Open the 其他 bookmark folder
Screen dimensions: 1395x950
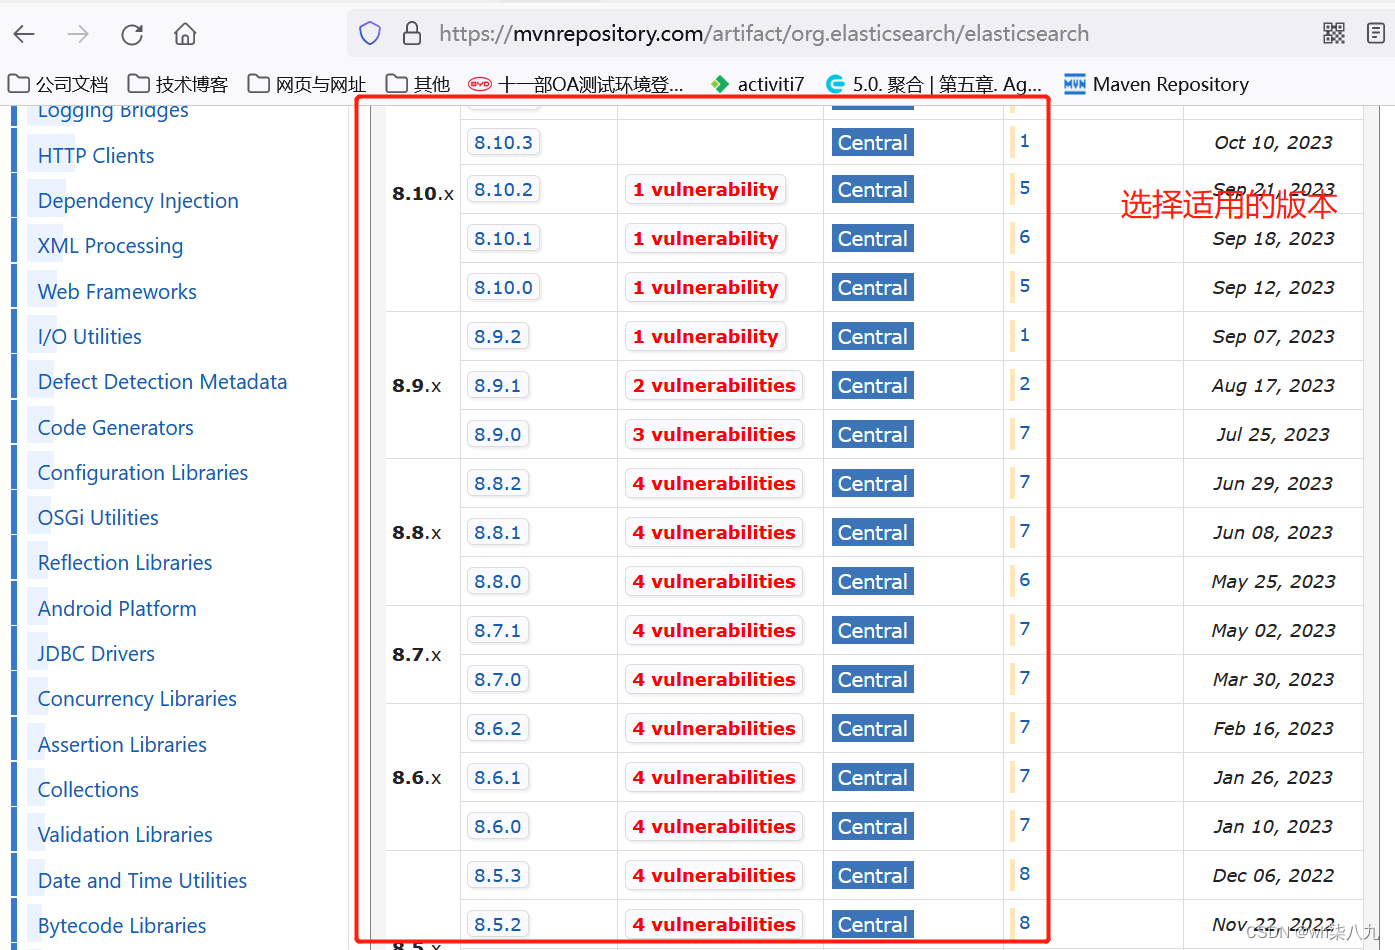point(418,84)
